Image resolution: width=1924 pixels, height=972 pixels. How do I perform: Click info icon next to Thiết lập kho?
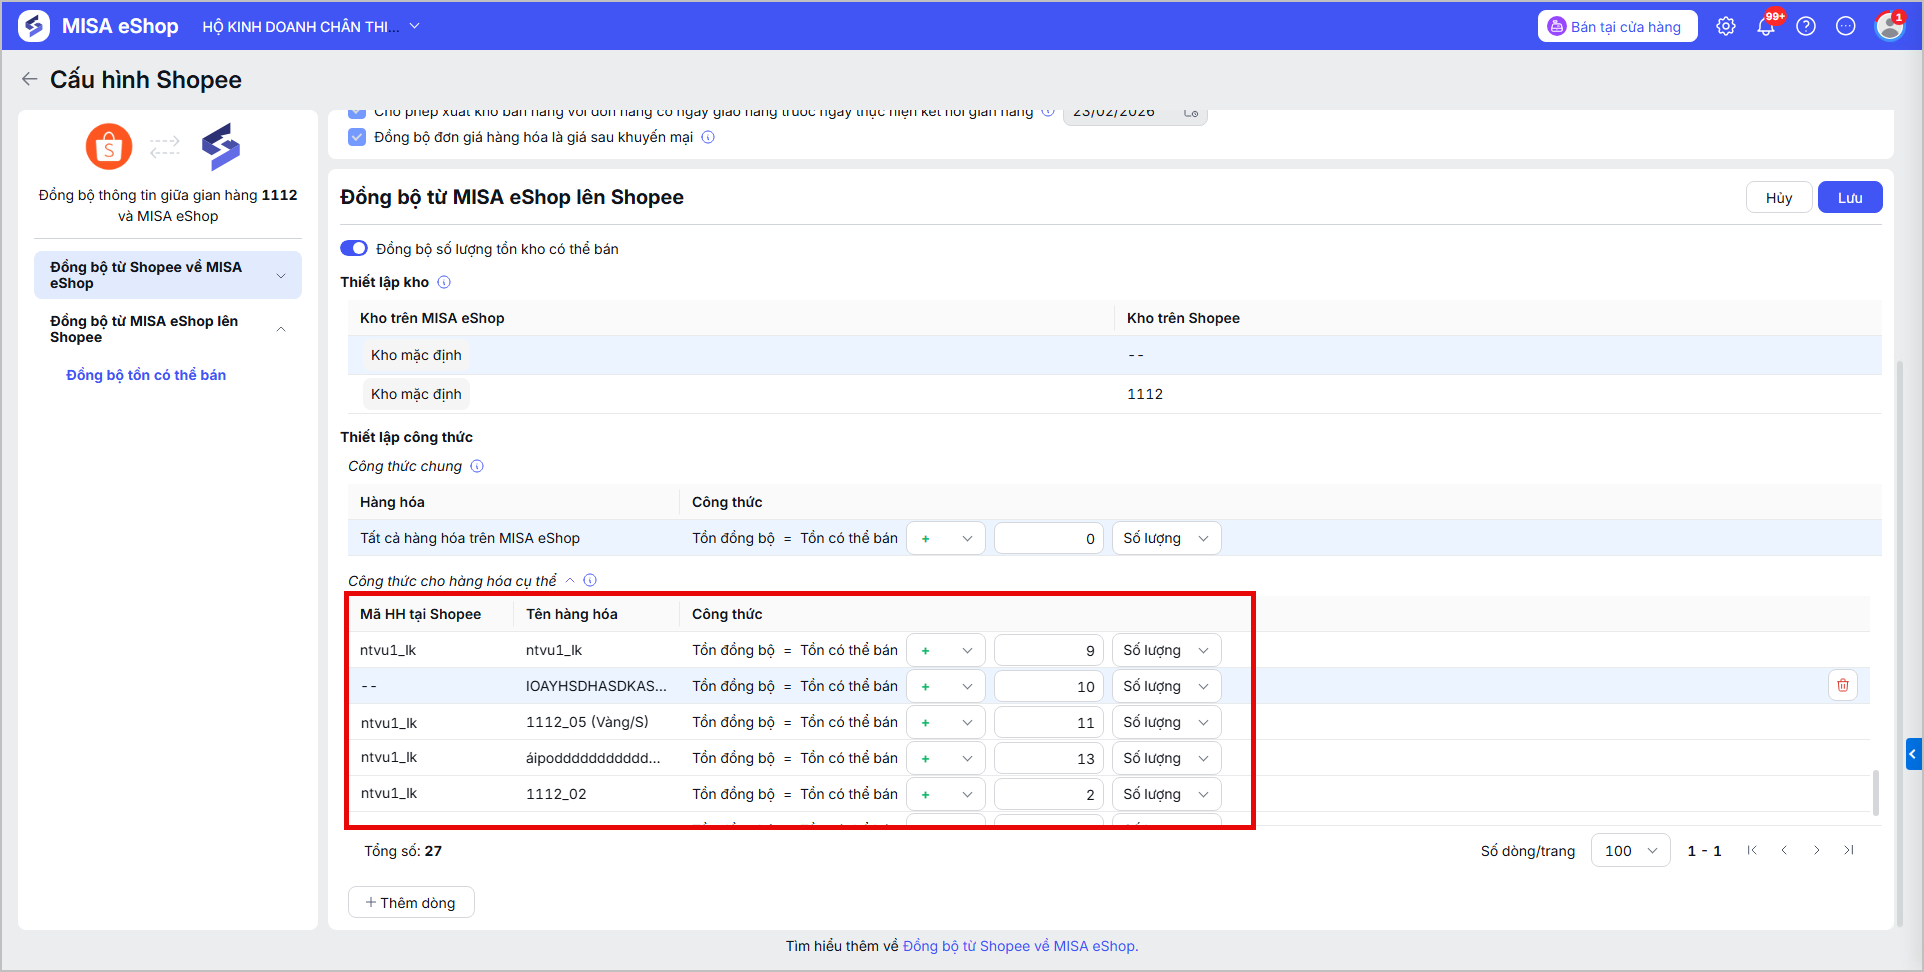(444, 282)
